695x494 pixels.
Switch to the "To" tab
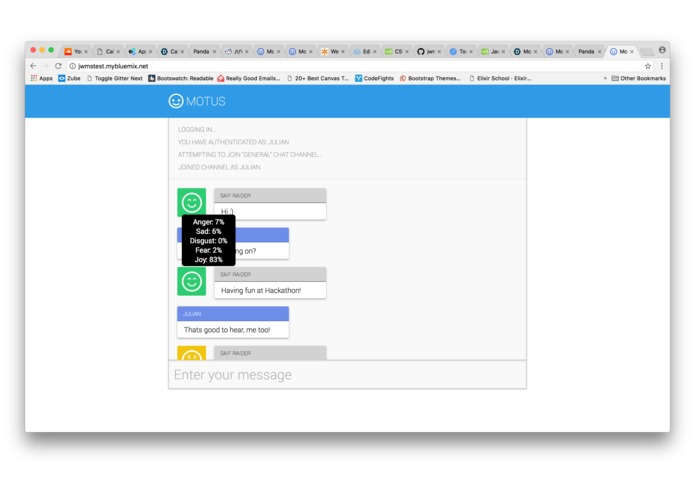click(x=459, y=51)
